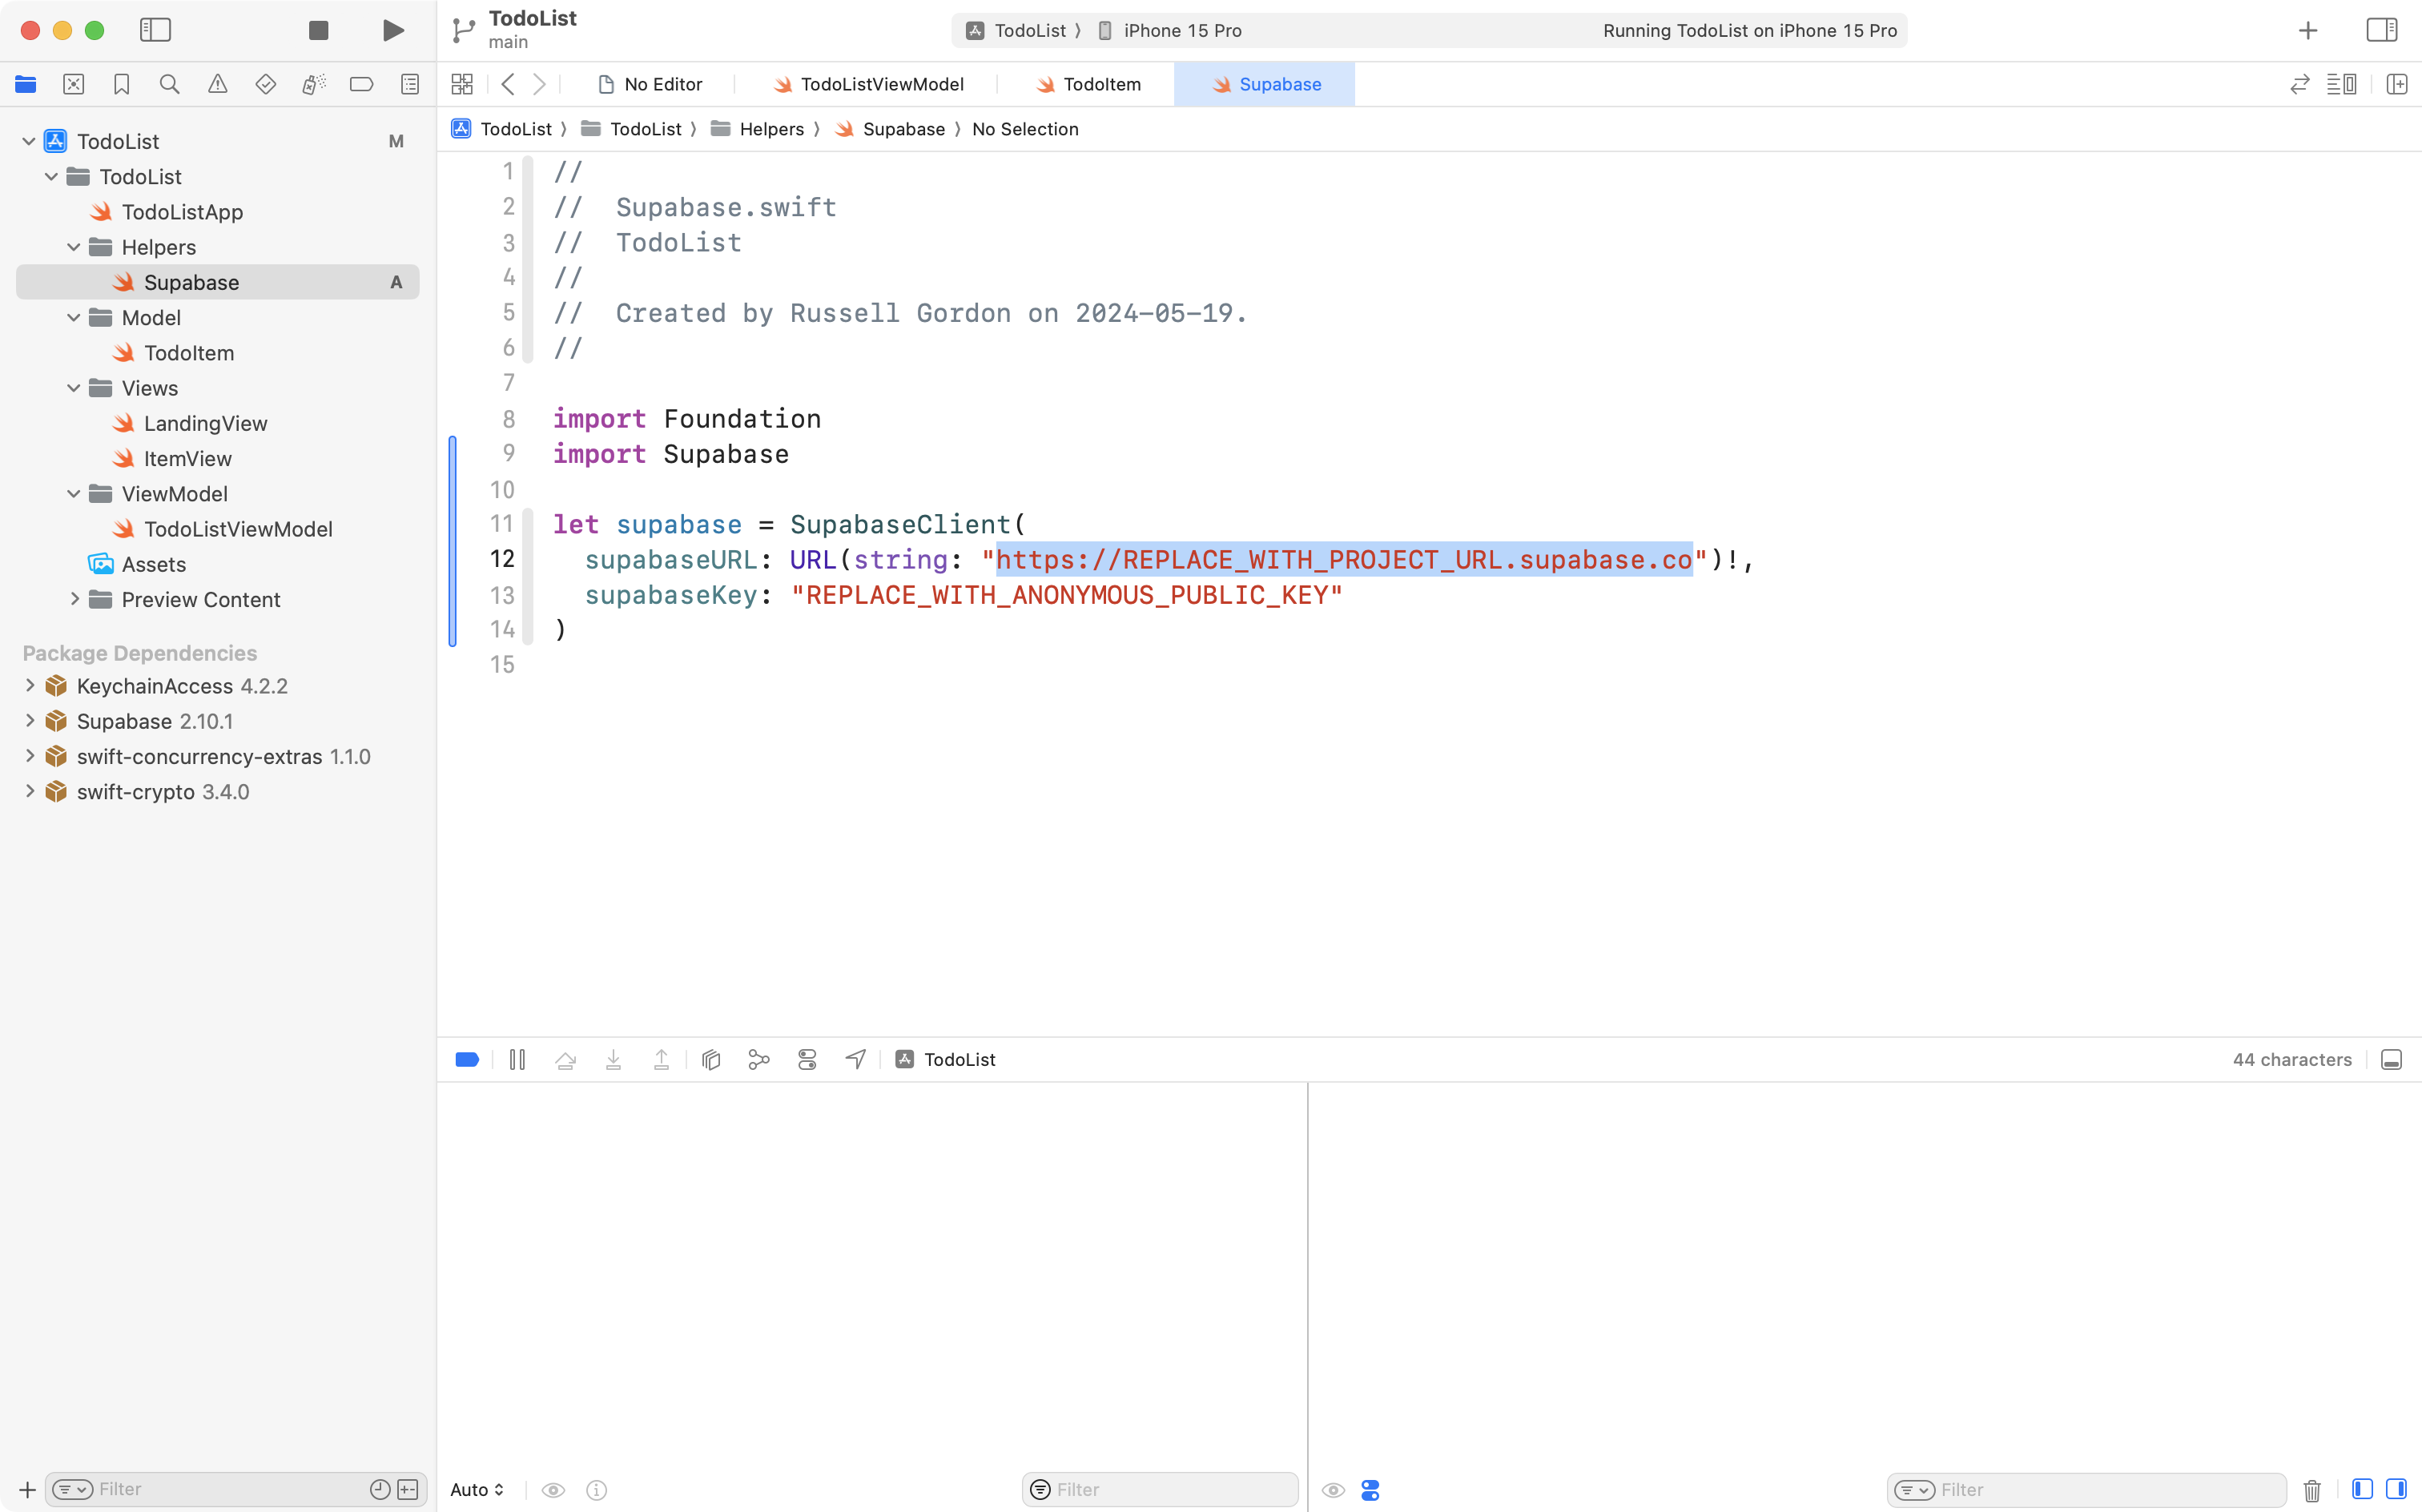The width and height of the screenshot is (2422, 1512).
Task: Select the Breakpoint navigator
Action: 361,84
